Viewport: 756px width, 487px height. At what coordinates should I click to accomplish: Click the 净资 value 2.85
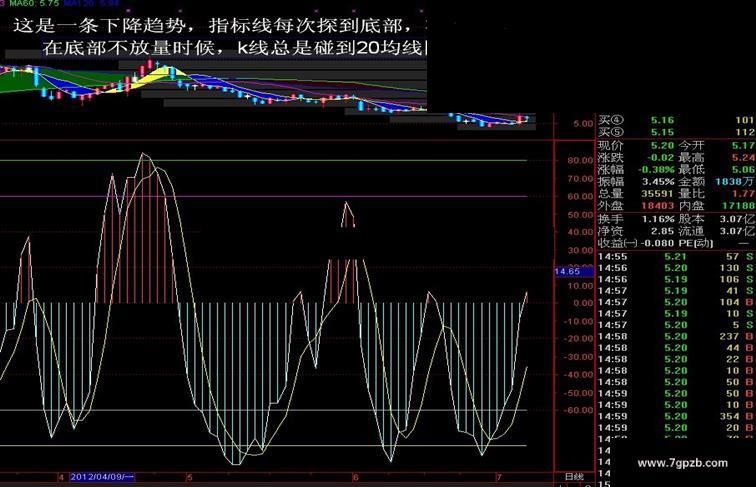pyautogui.click(x=662, y=231)
